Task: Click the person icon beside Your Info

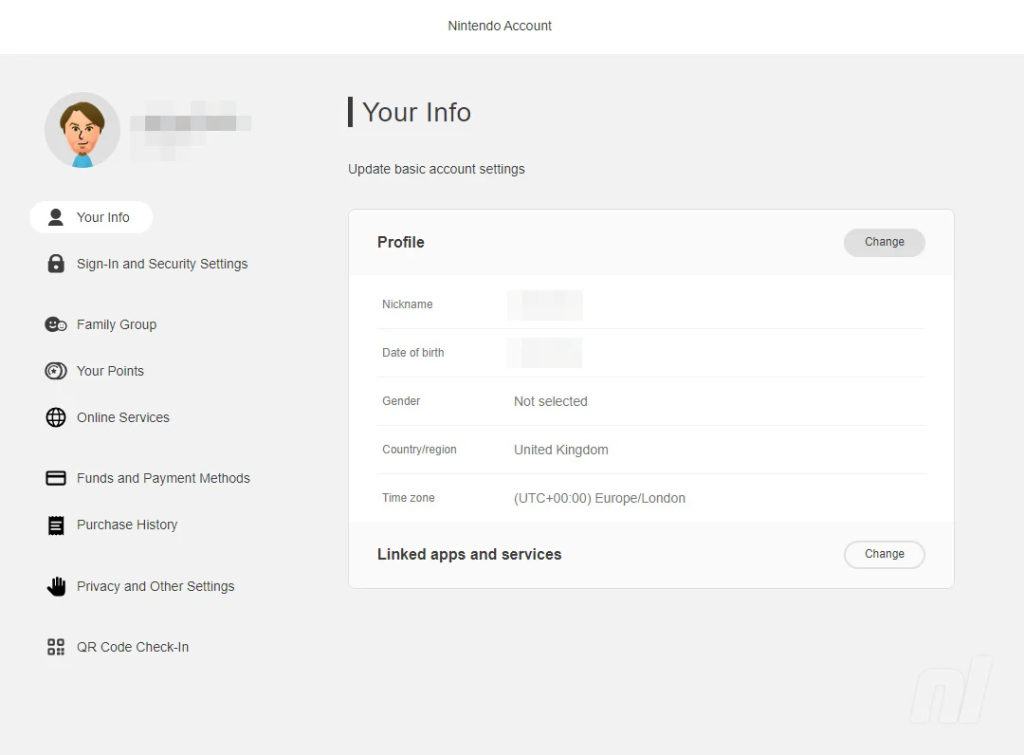Action: [x=56, y=217]
